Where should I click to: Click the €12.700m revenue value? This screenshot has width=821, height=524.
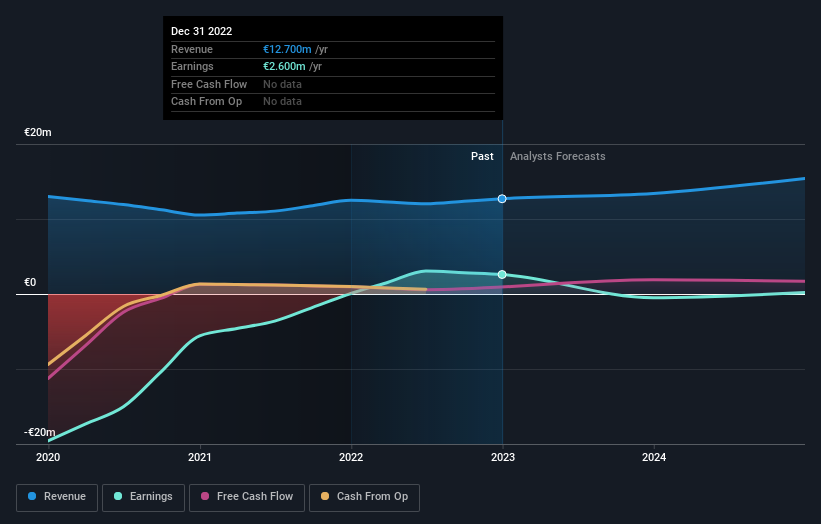point(287,49)
